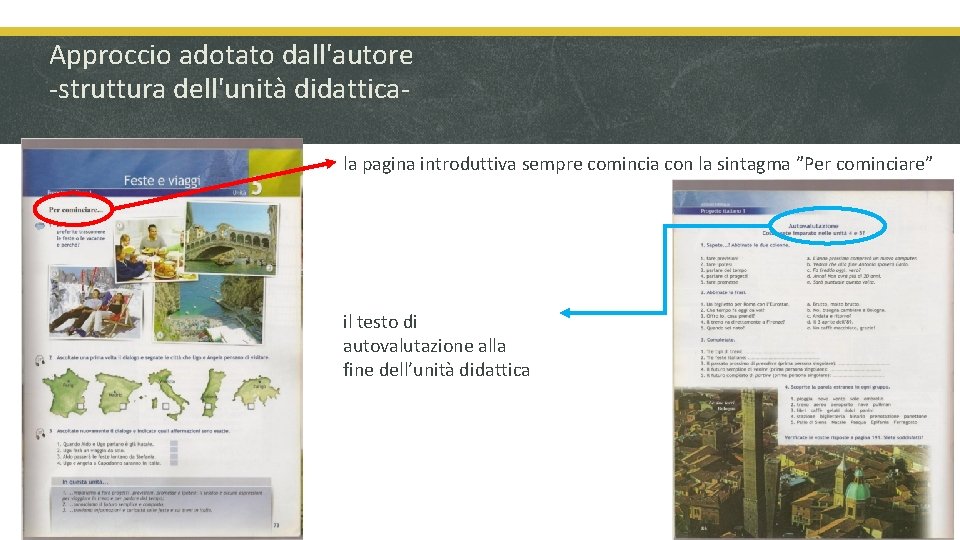
Task: Click the "Per cominciare..." heading on left page
Action: [76, 209]
